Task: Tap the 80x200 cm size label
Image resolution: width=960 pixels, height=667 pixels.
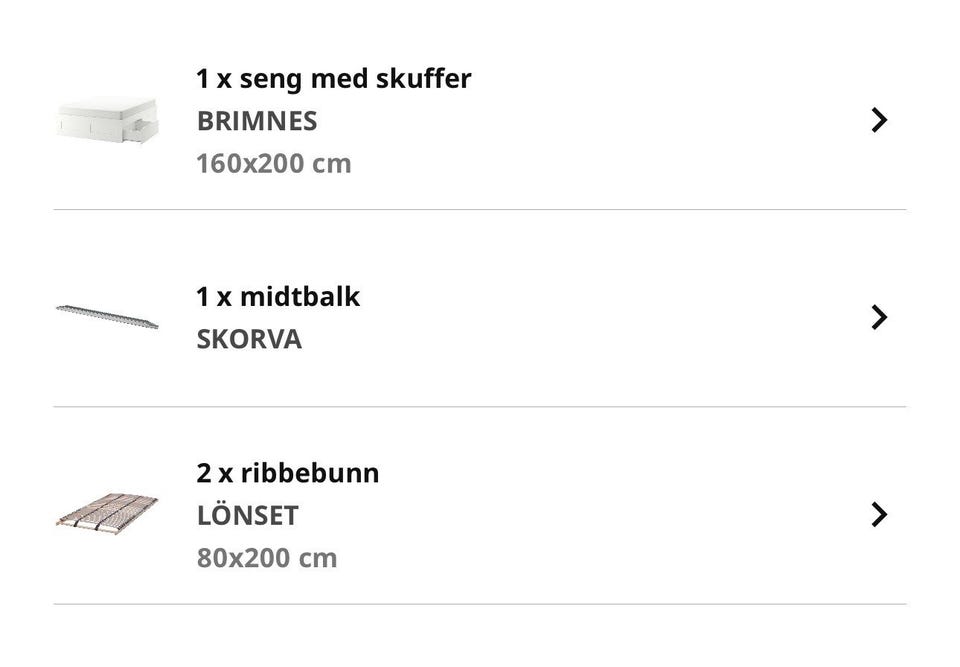Action: (x=267, y=558)
